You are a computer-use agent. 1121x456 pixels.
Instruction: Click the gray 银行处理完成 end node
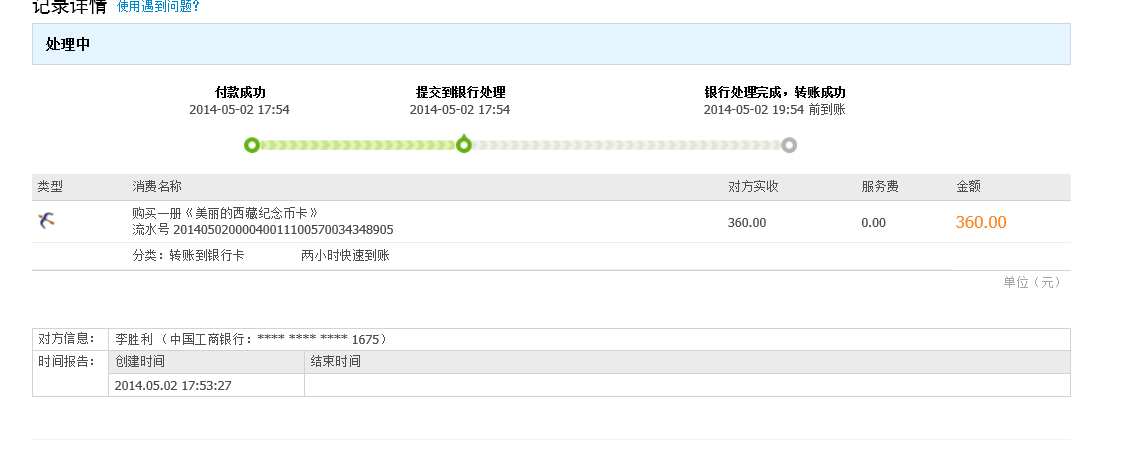coord(789,145)
